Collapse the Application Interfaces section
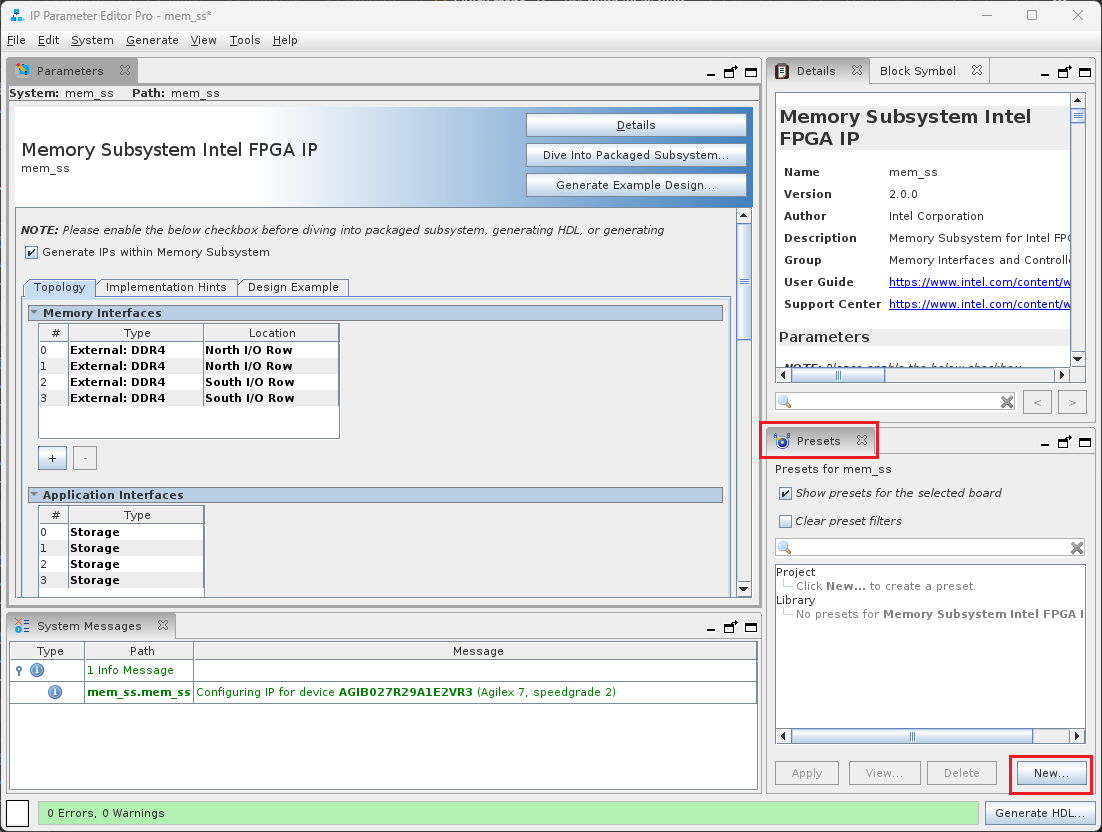 click(x=34, y=495)
